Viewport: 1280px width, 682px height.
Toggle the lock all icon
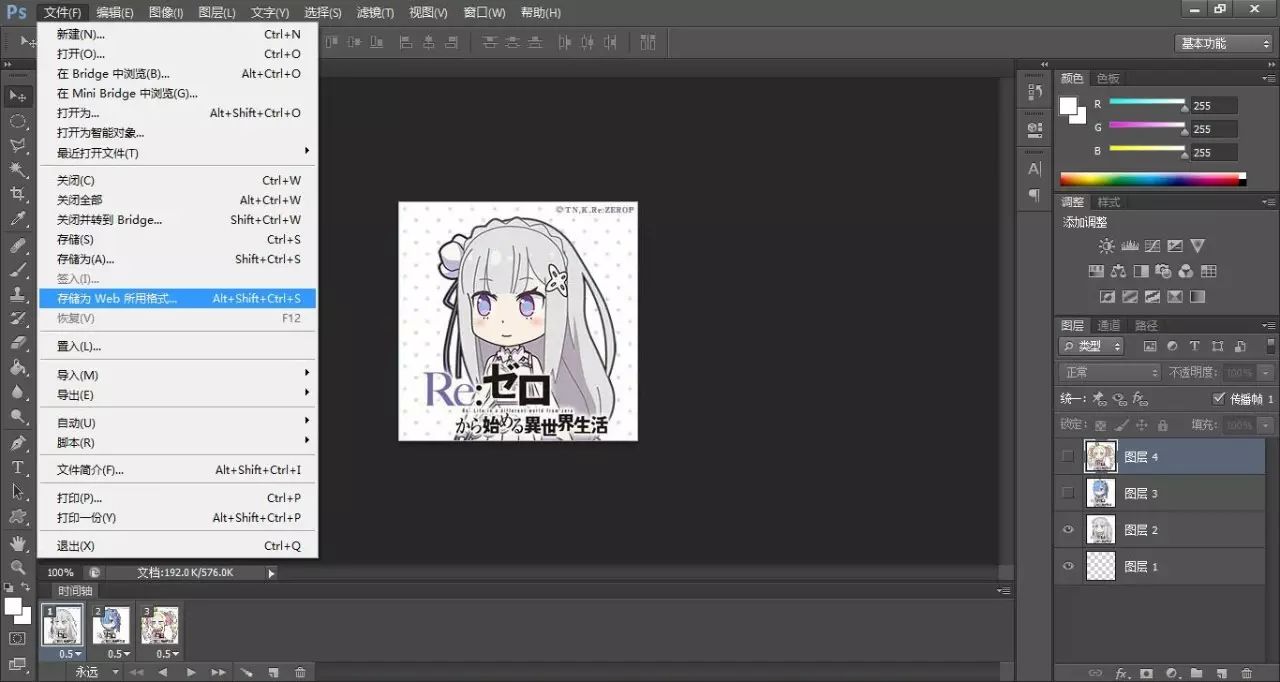tap(1162, 425)
